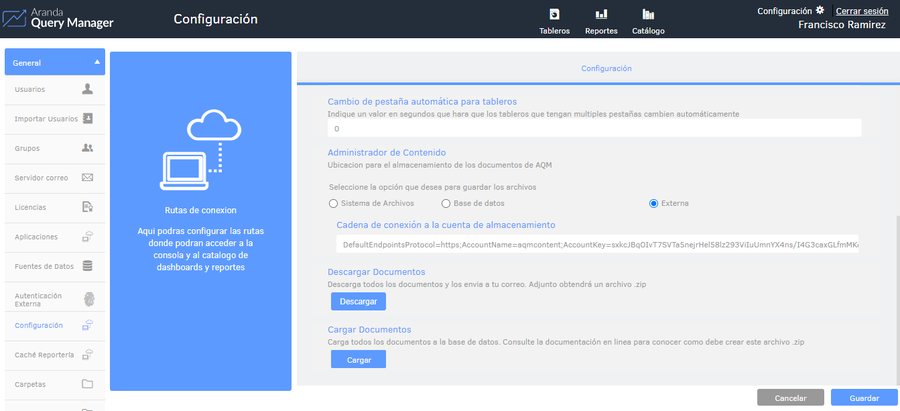This screenshot has height=411, width=900.
Task: Collapse the General sidebar section
Action: click(x=97, y=62)
